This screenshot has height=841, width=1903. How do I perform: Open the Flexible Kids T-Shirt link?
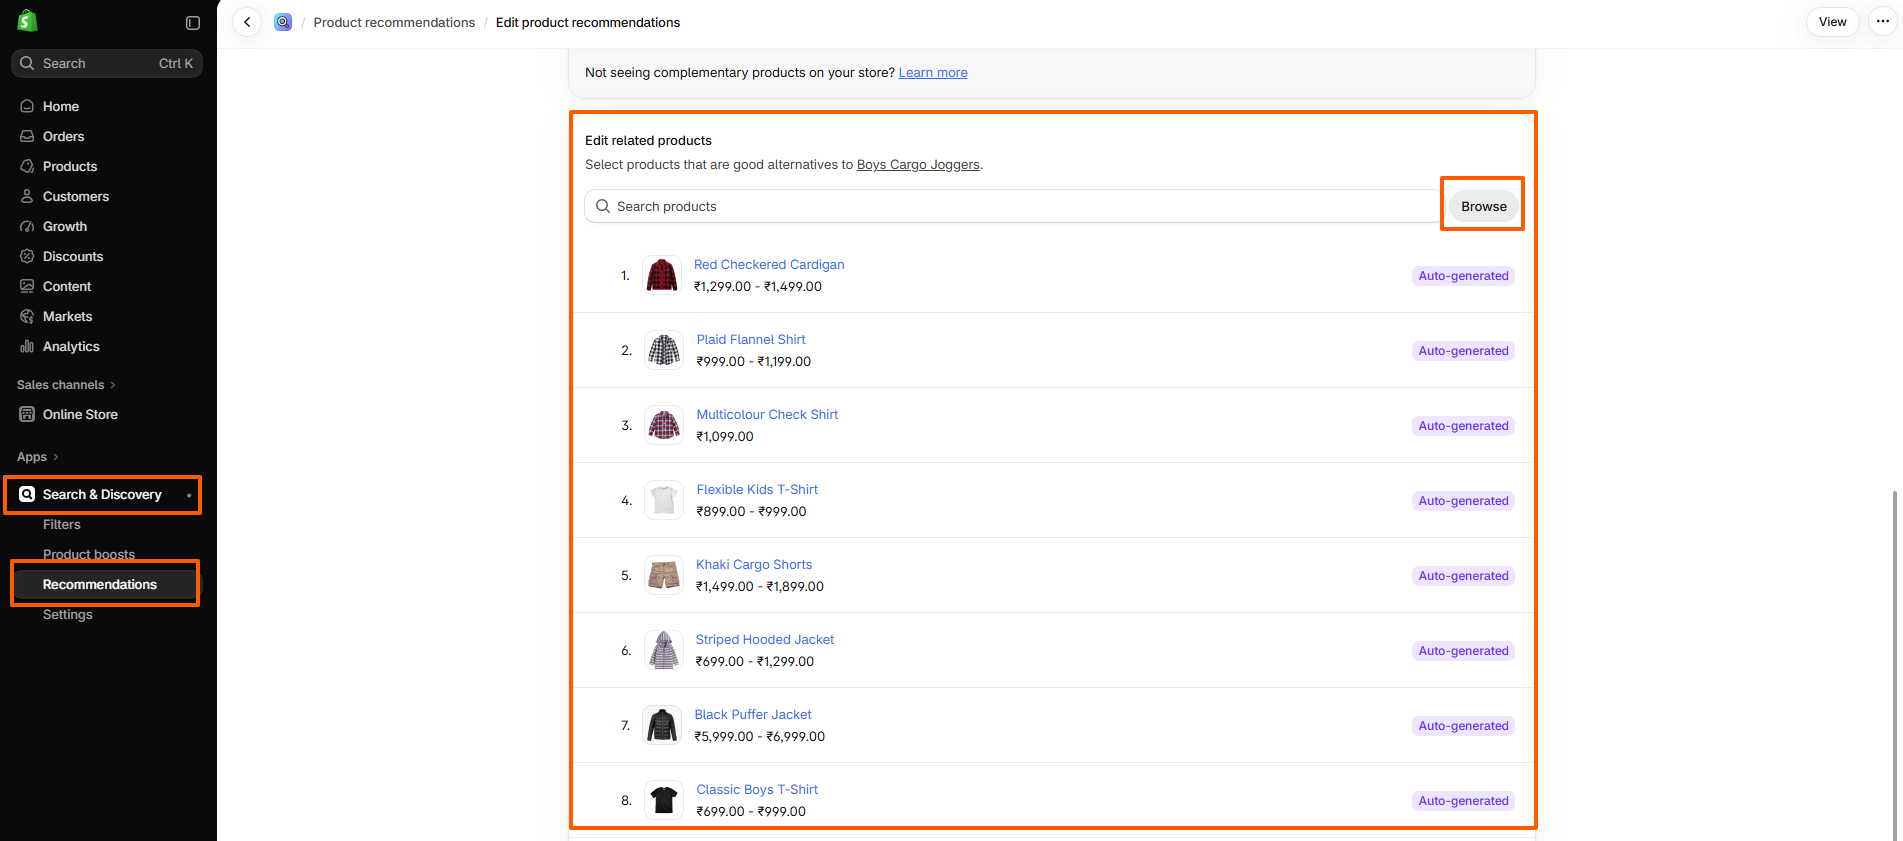pos(757,489)
